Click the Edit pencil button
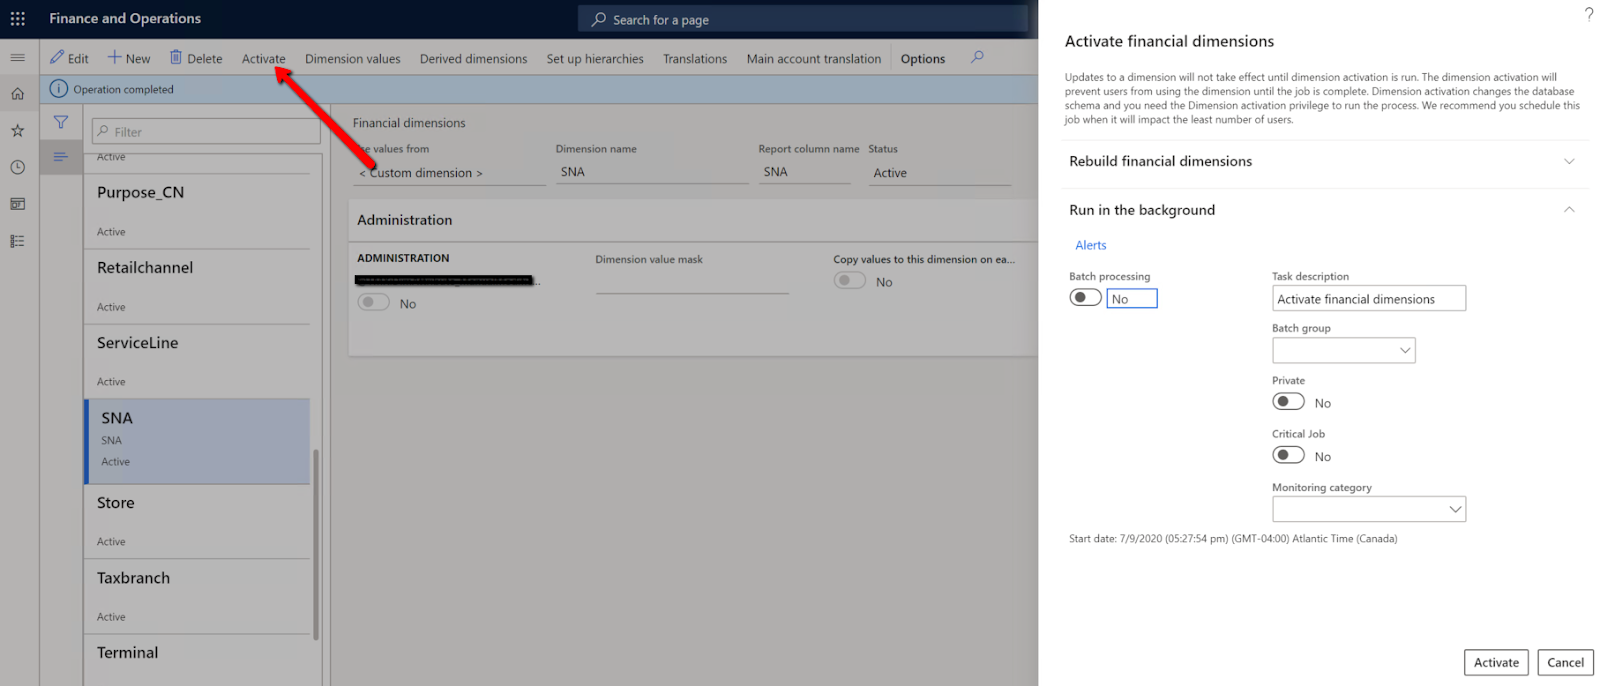Screen dimensions: 1600x686 coord(70,58)
